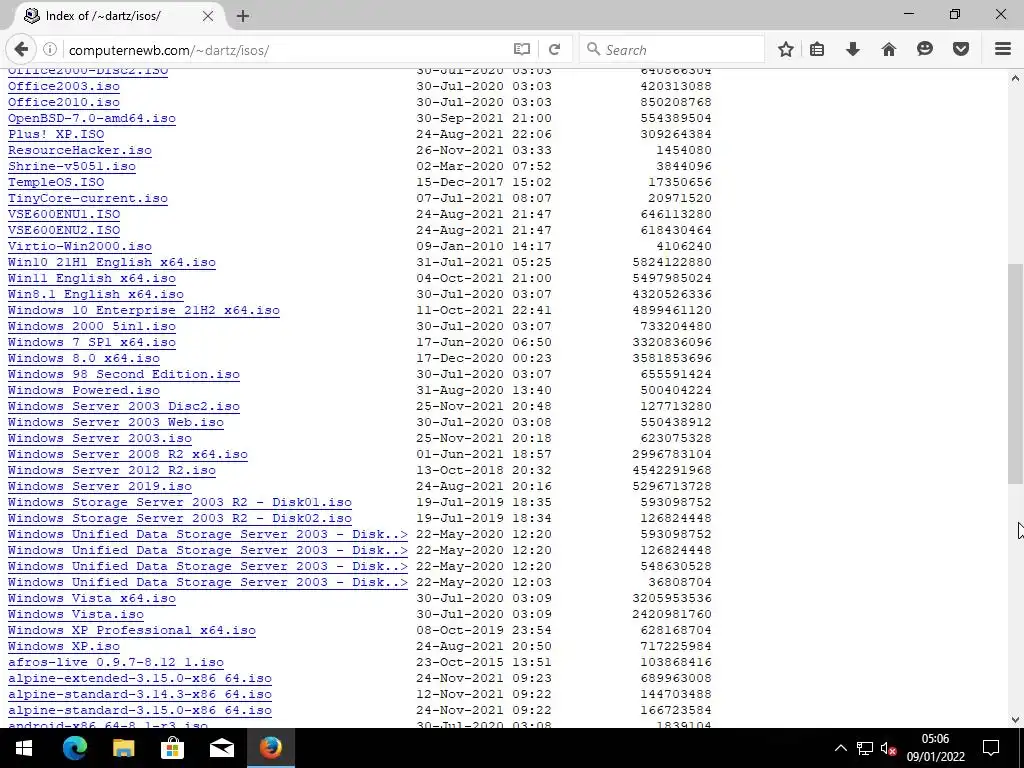The height and width of the screenshot is (768, 1024).
Task: Show hidden system tray icons
Action: pos(840,748)
